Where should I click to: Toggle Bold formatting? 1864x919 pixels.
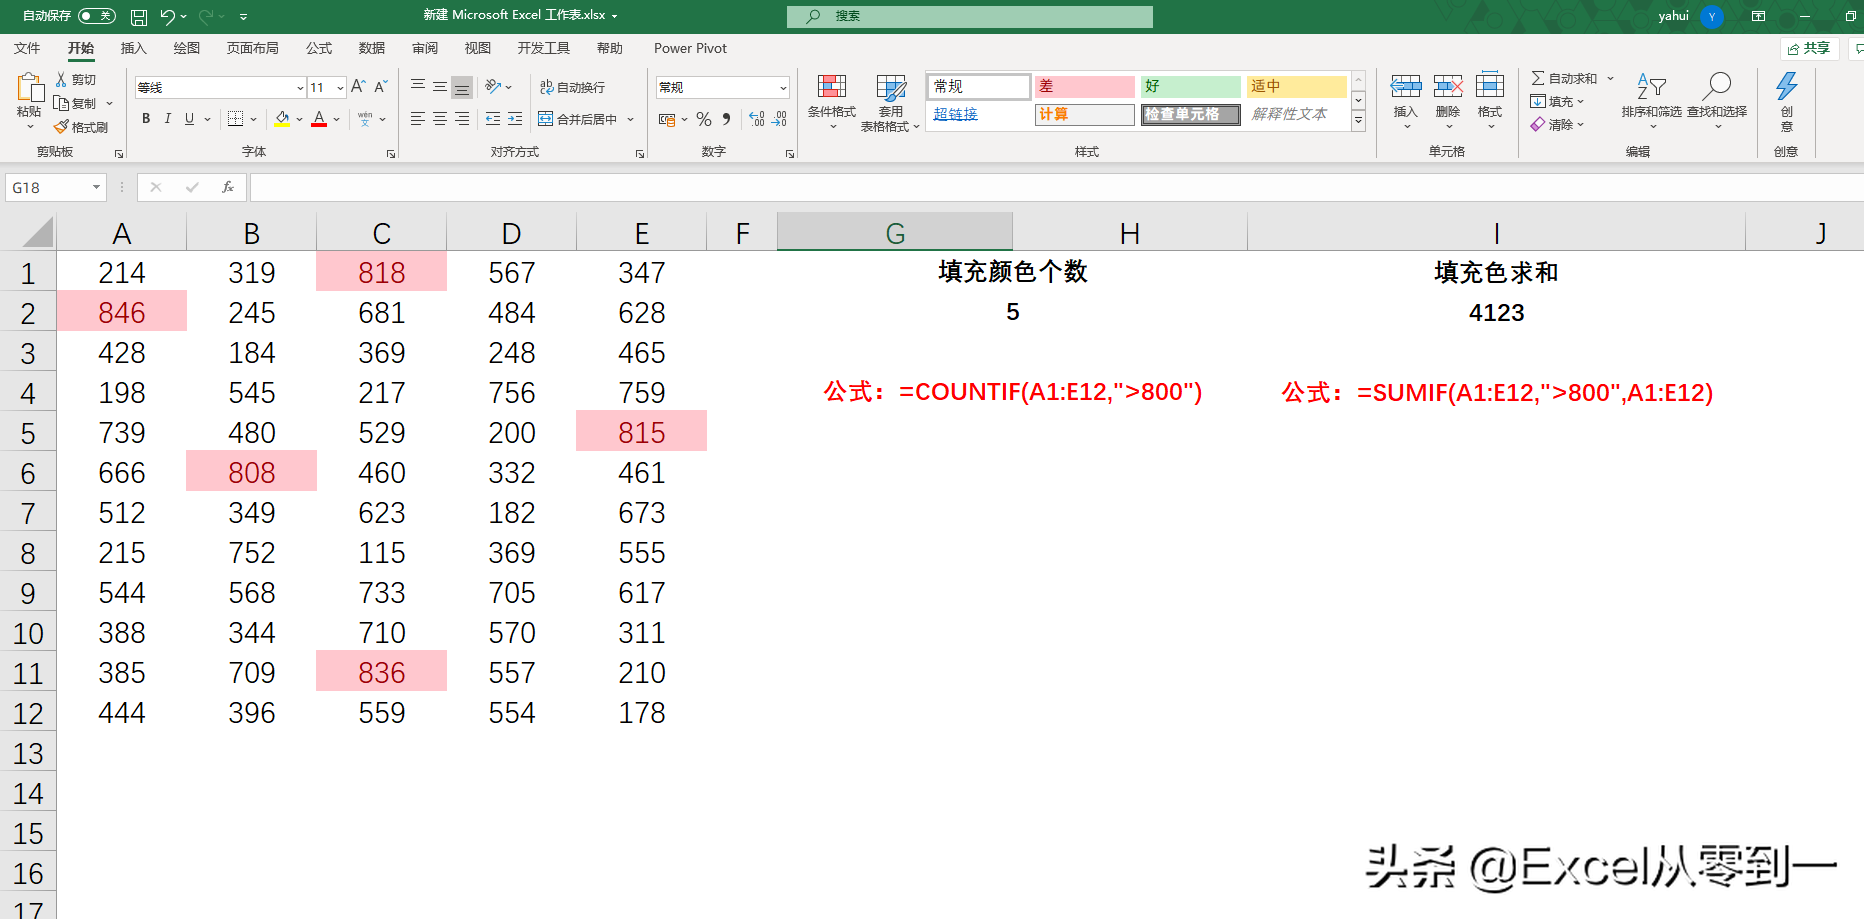coord(146,119)
